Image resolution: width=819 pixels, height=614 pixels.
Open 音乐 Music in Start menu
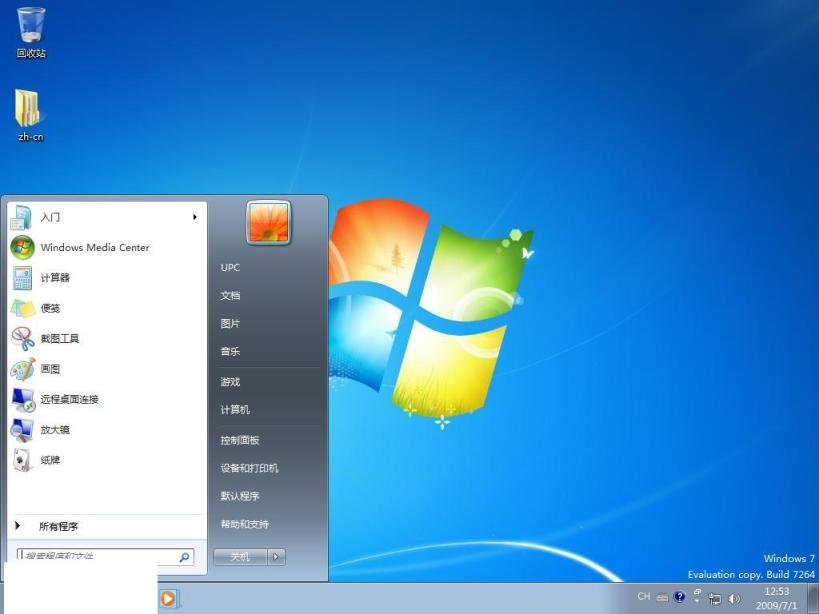coord(230,351)
